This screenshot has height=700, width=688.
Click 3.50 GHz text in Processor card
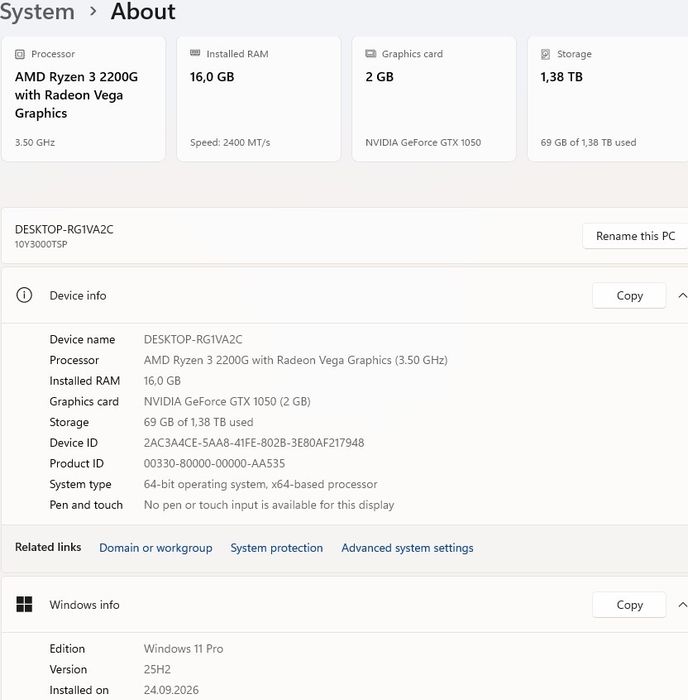(x=35, y=142)
